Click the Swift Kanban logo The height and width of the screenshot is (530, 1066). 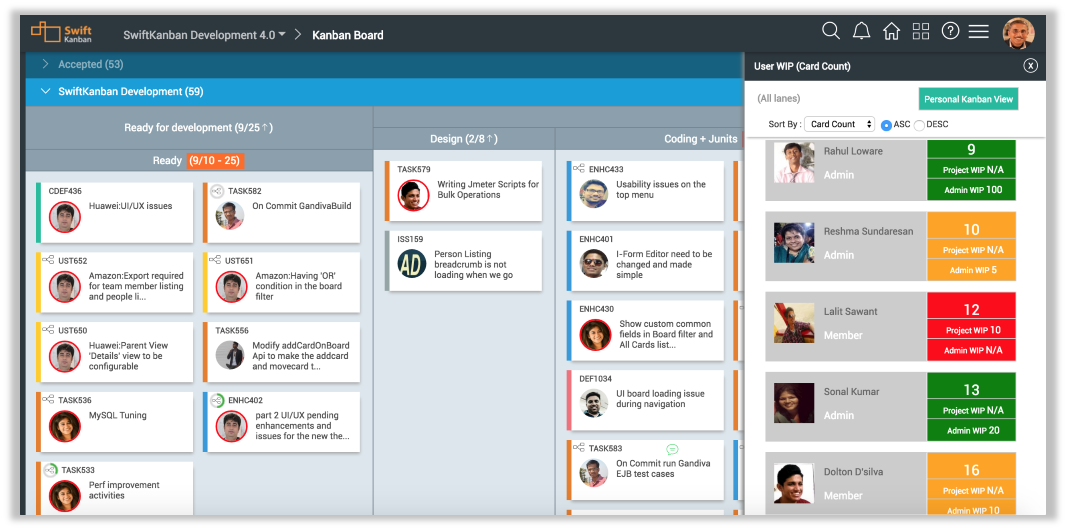click(62, 33)
